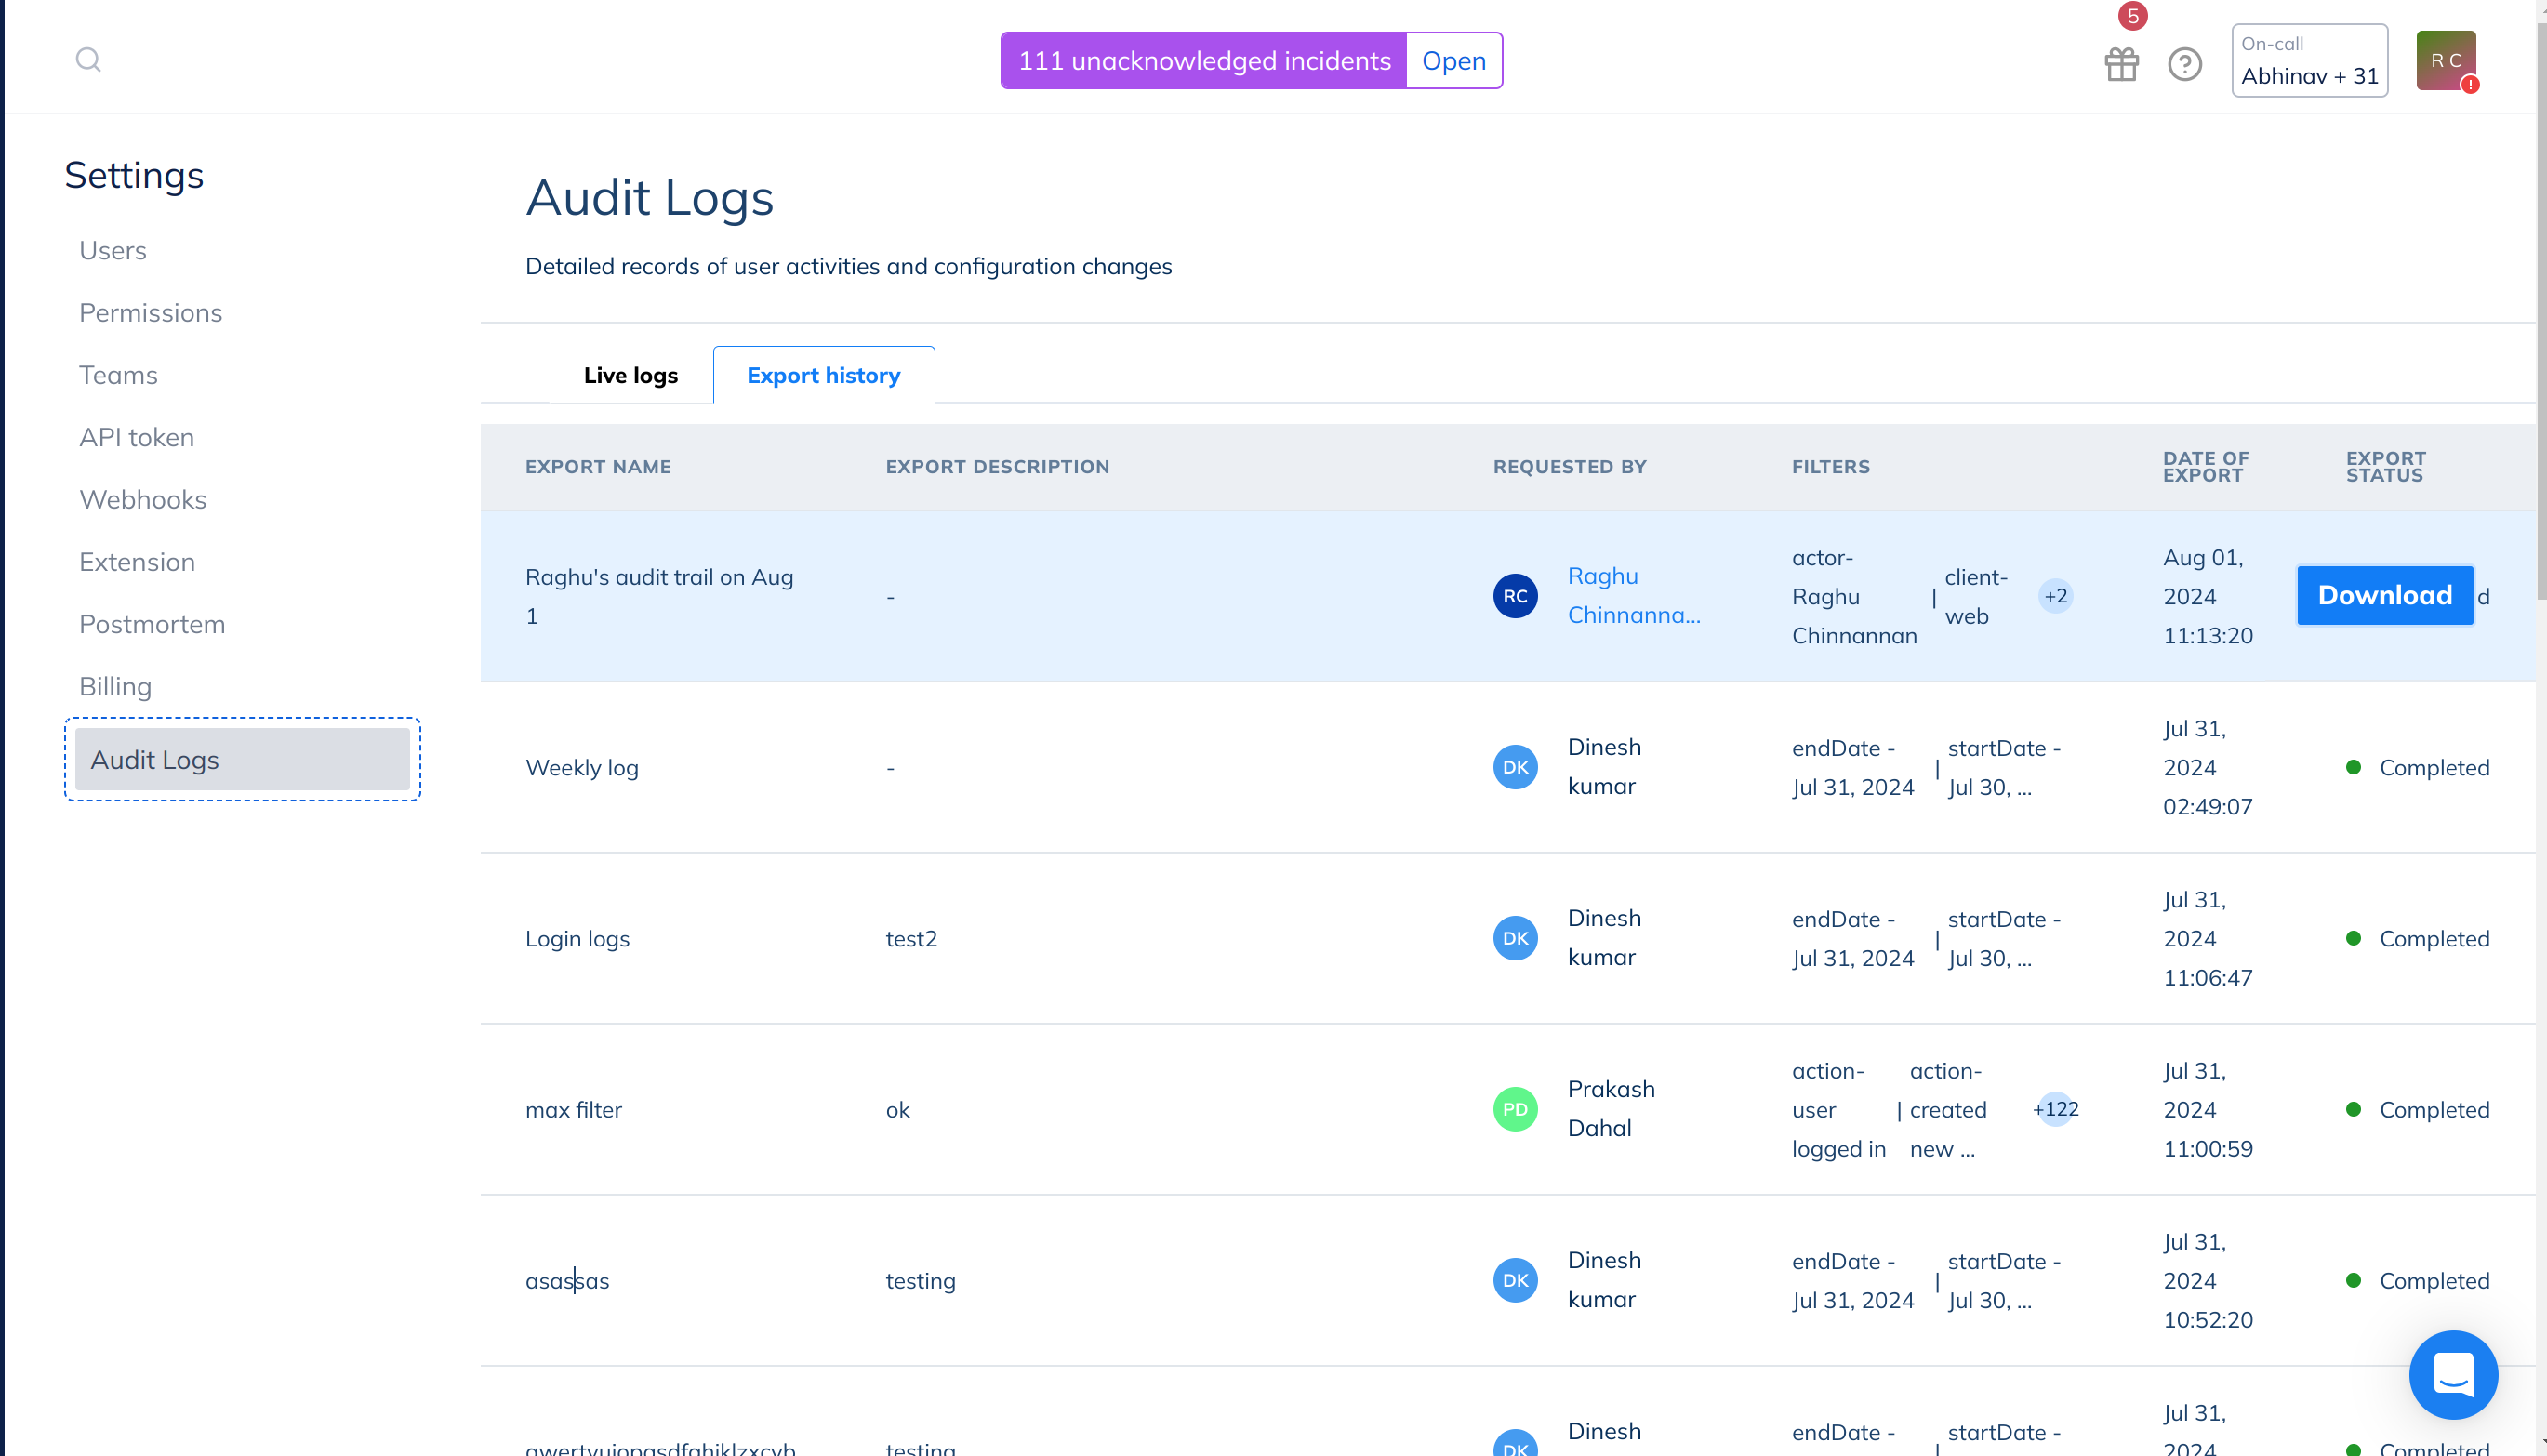Open the Billing settings page
Screen dimensions: 2547x1456
(x=116, y=686)
